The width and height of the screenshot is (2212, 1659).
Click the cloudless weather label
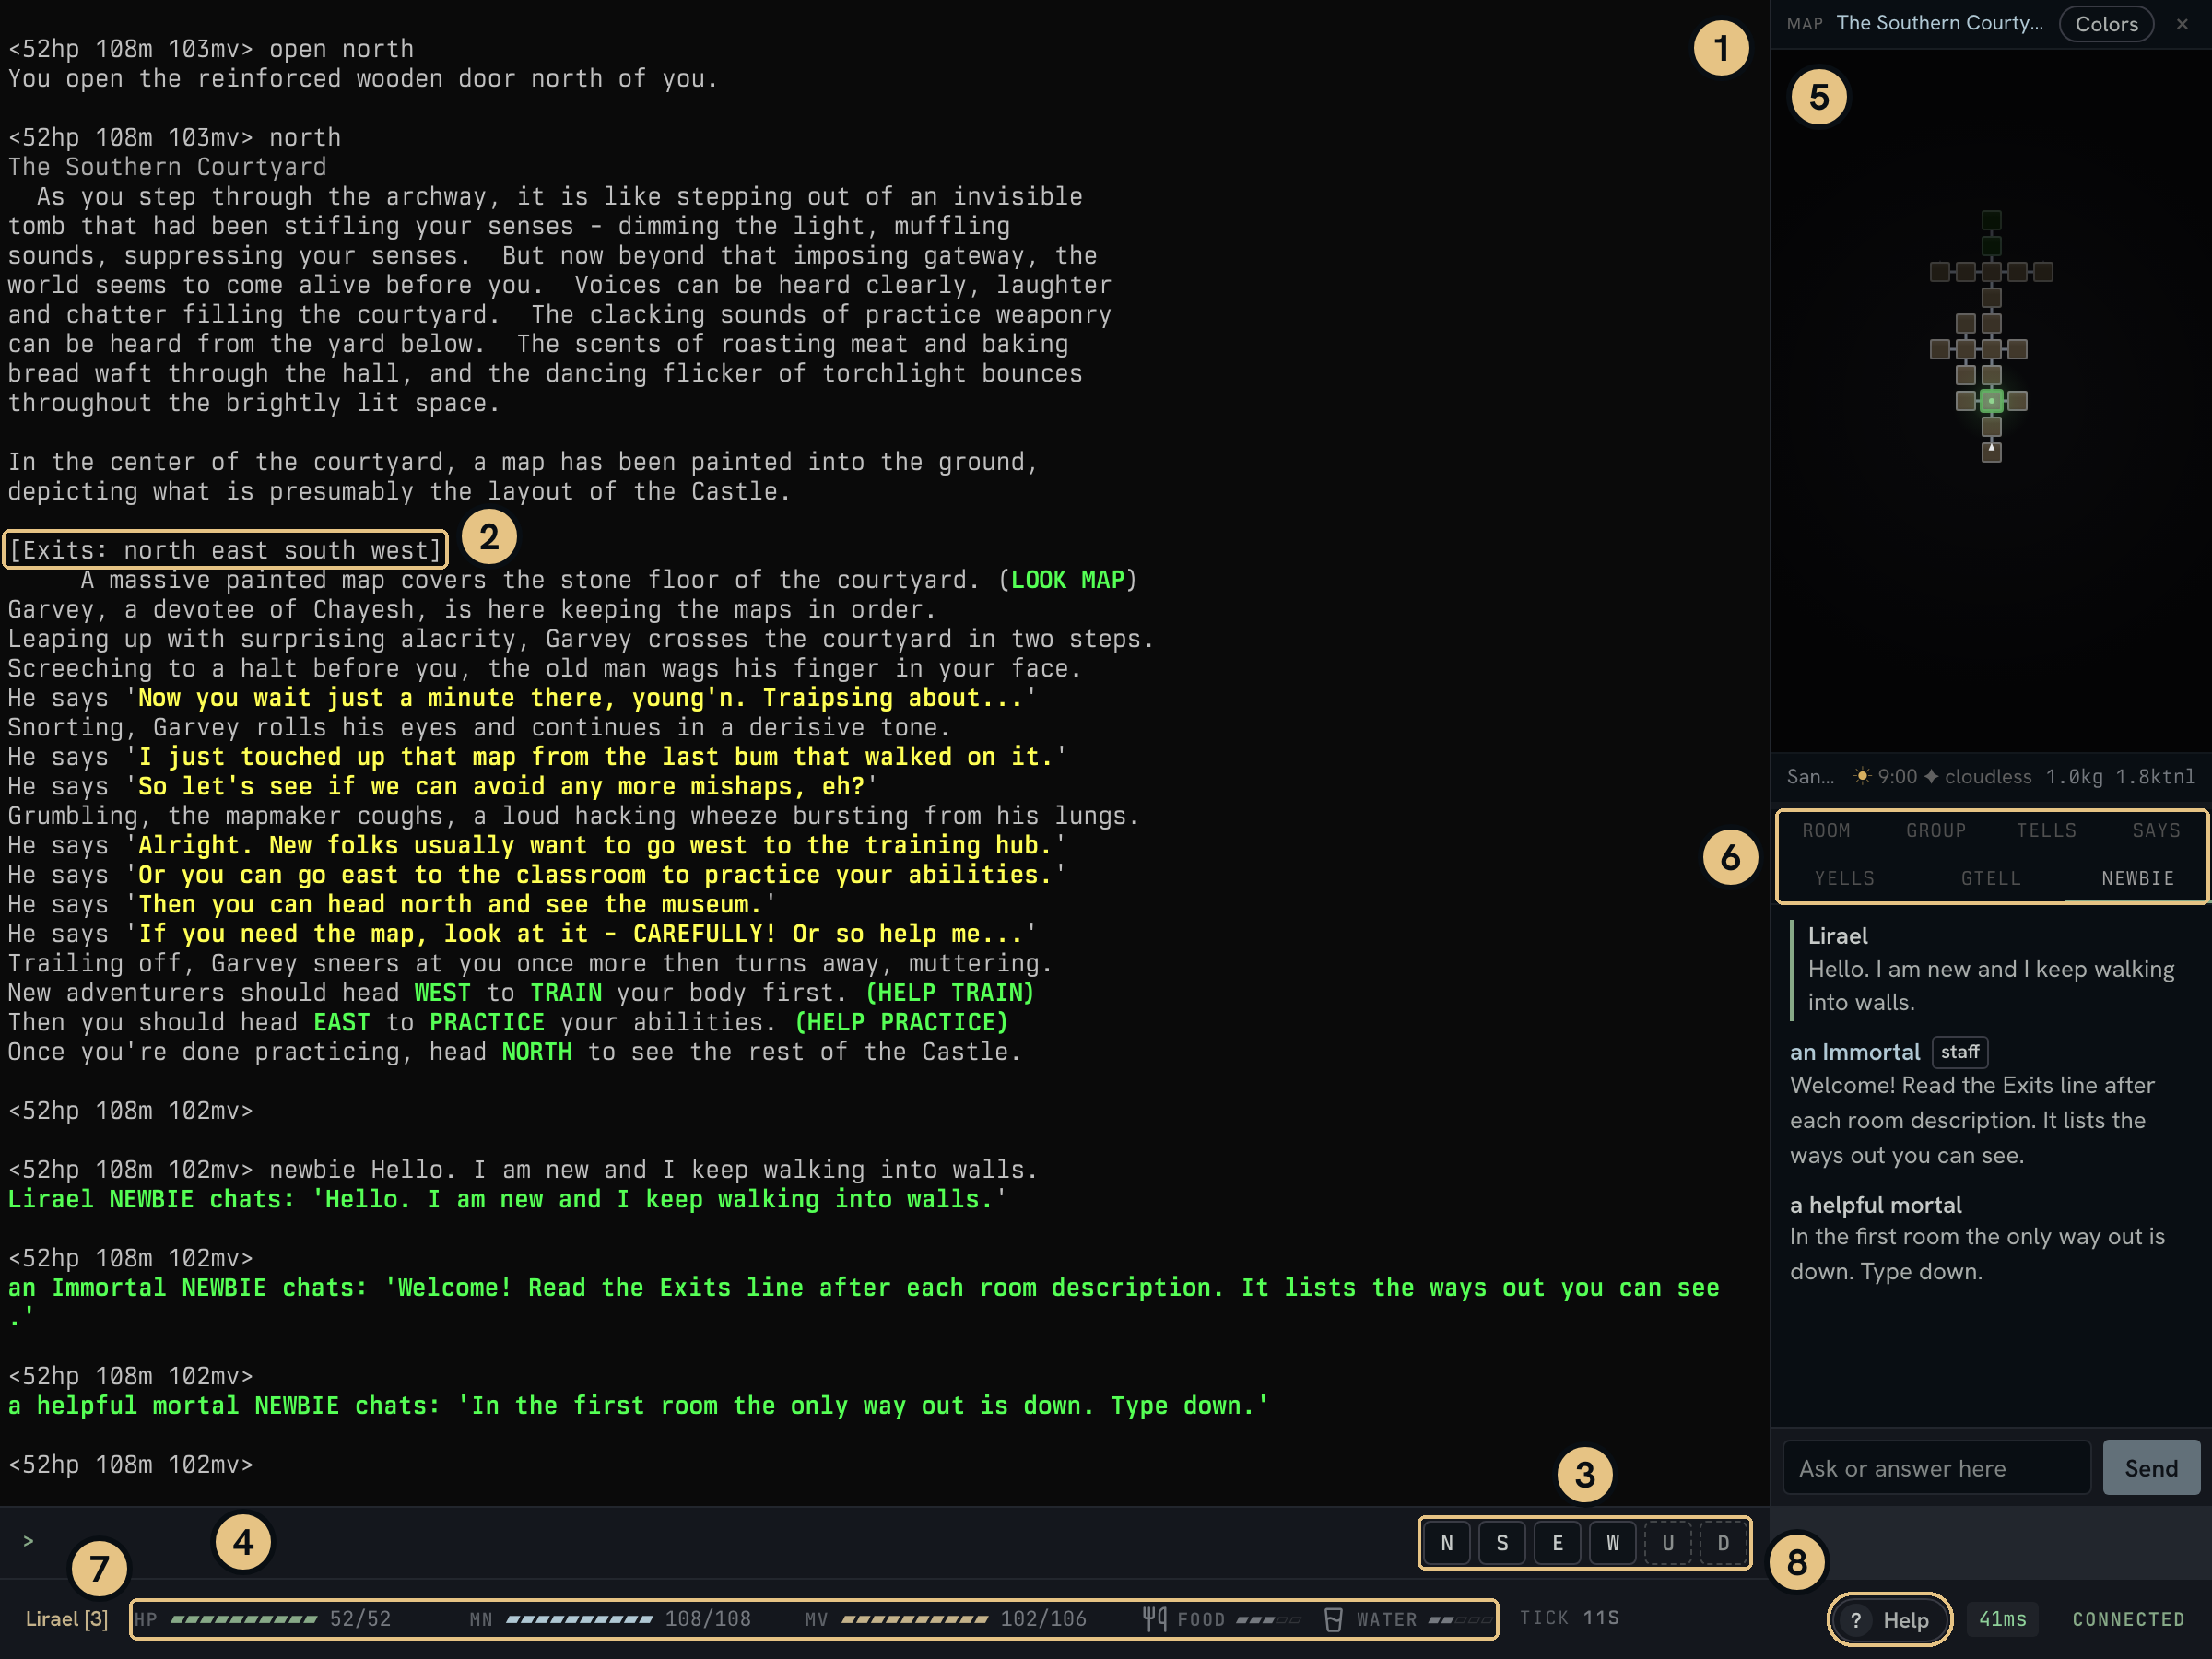point(1987,777)
